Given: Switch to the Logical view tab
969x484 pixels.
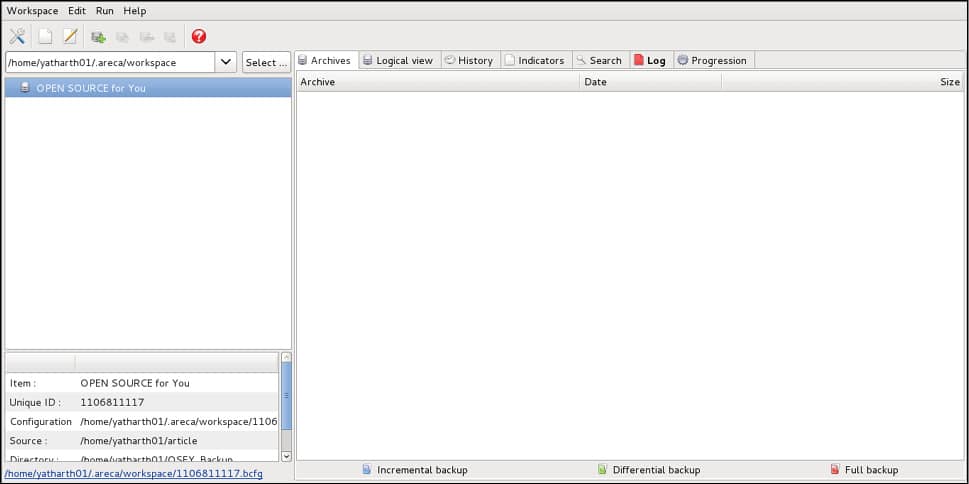Looking at the screenshot, I should point(400,60).
